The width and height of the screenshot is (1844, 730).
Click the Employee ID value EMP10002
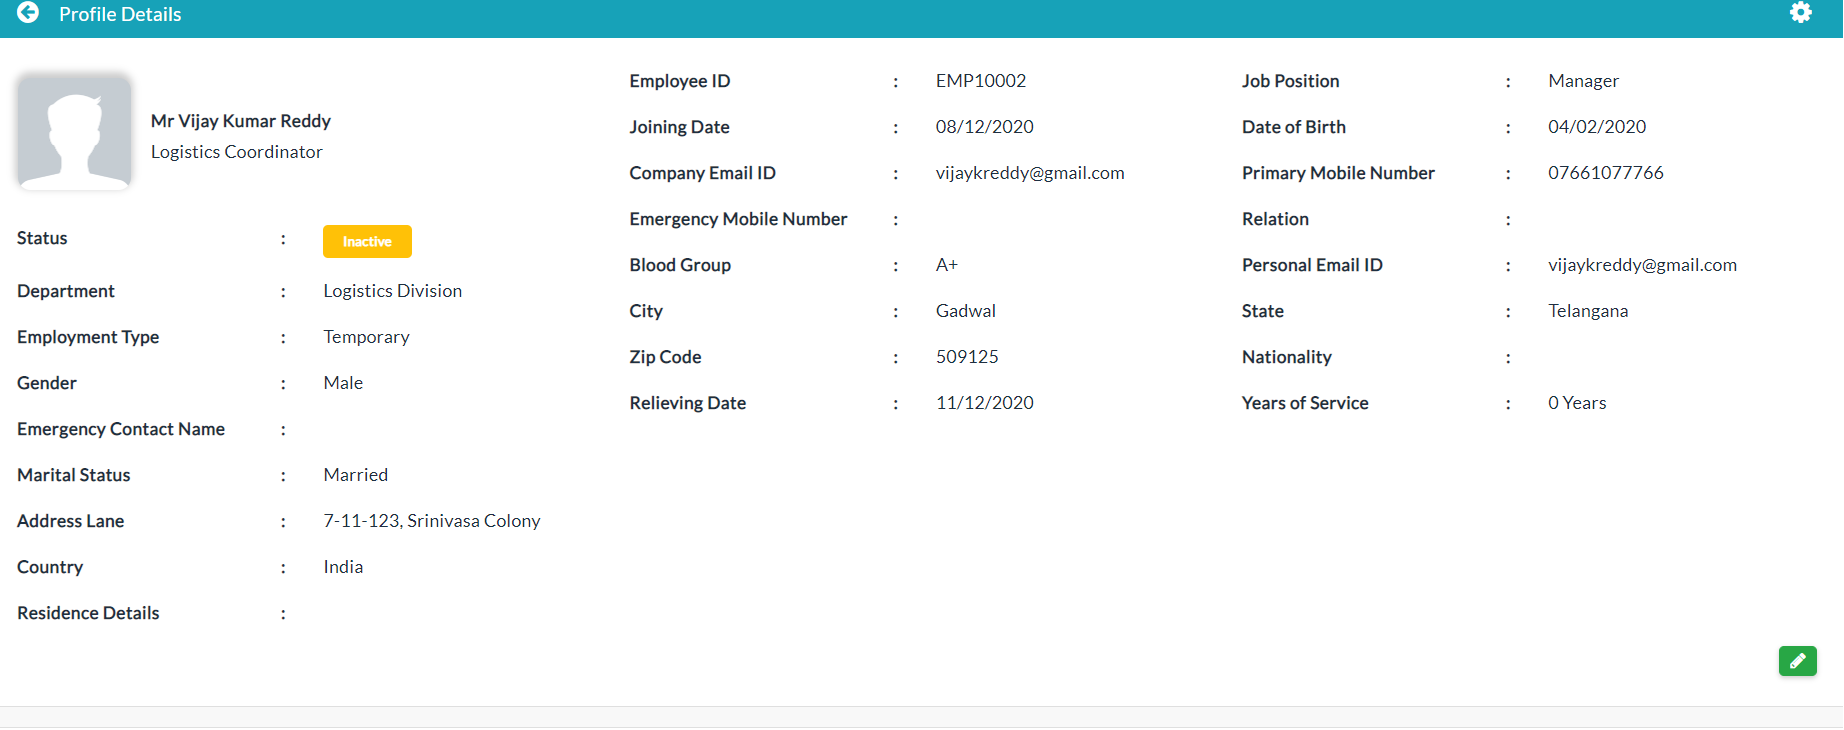click(981, 81)
